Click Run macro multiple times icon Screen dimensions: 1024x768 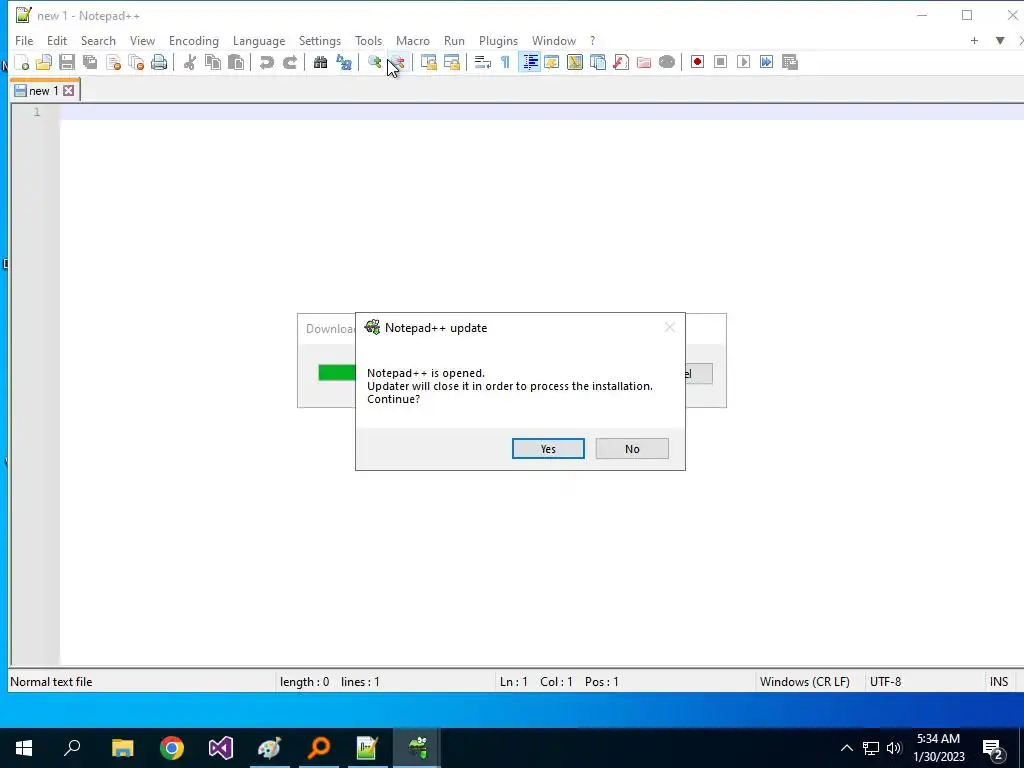[767, 63]
